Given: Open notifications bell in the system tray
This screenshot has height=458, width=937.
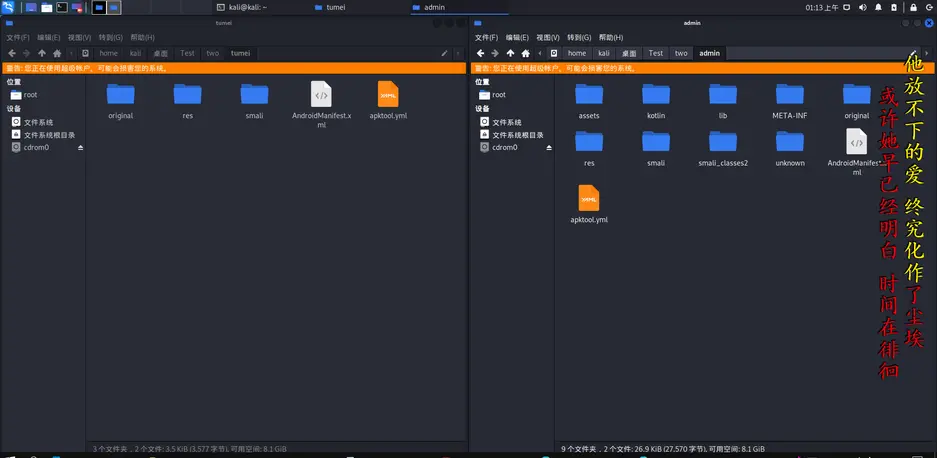Looking at the screenshot, I should 878,7.
